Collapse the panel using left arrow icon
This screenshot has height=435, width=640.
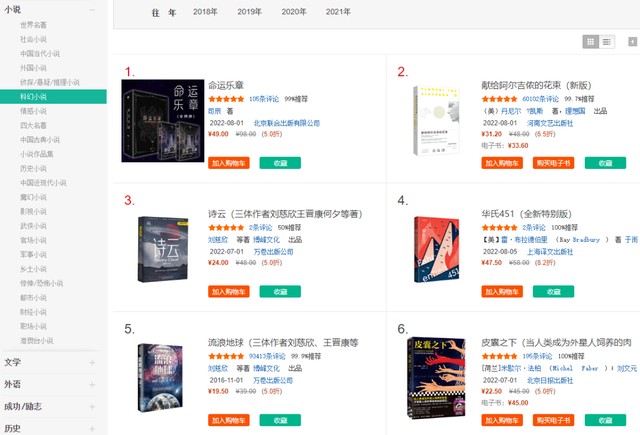632,42
